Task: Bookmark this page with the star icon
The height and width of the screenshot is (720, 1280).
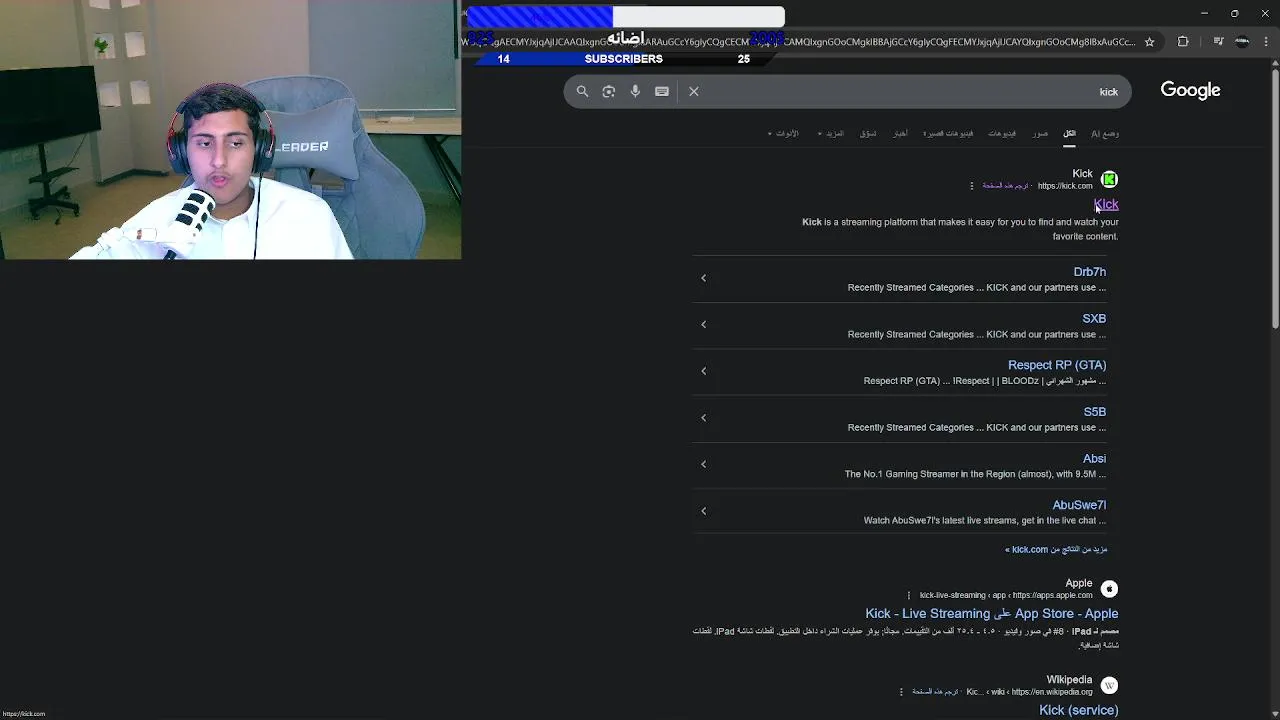Action: click(1150, 42)
